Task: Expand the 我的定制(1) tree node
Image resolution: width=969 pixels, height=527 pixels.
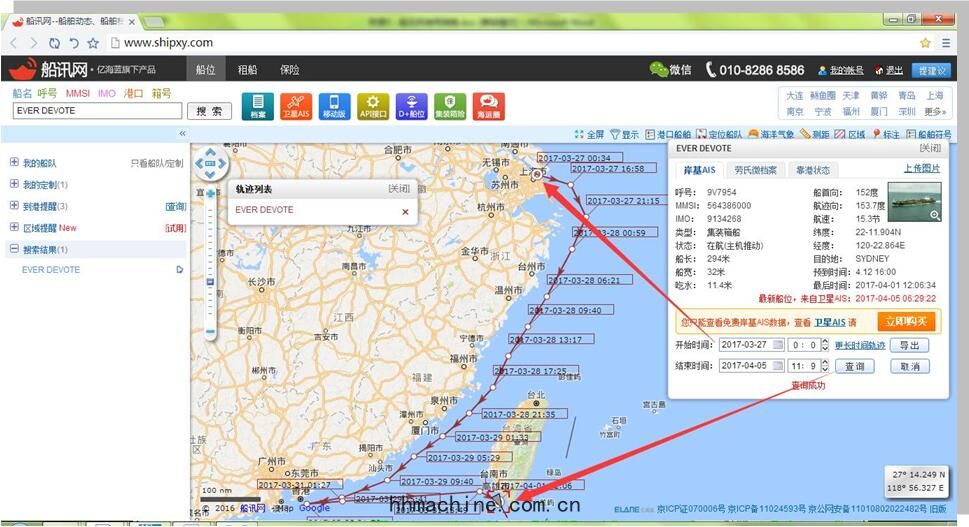Action: click(14, 184)
